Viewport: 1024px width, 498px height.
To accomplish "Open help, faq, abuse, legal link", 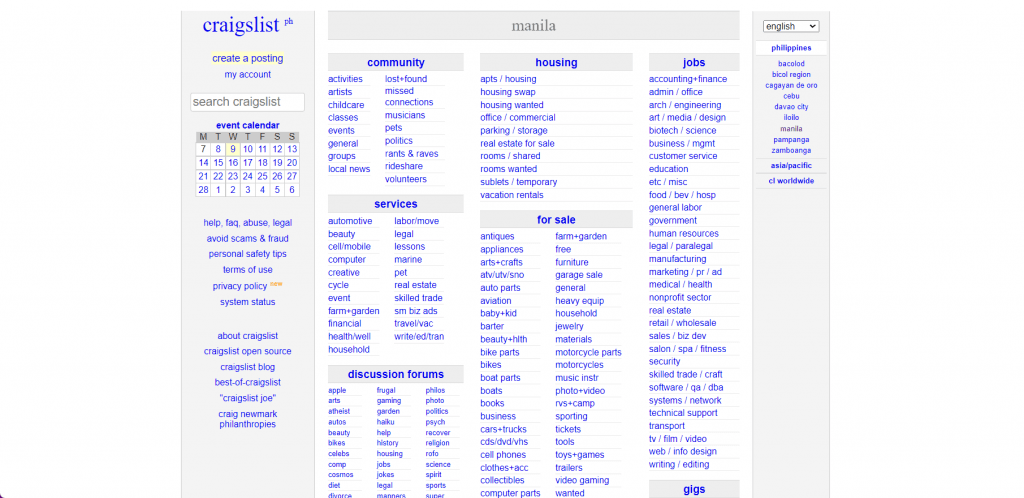I will [248, 223].
